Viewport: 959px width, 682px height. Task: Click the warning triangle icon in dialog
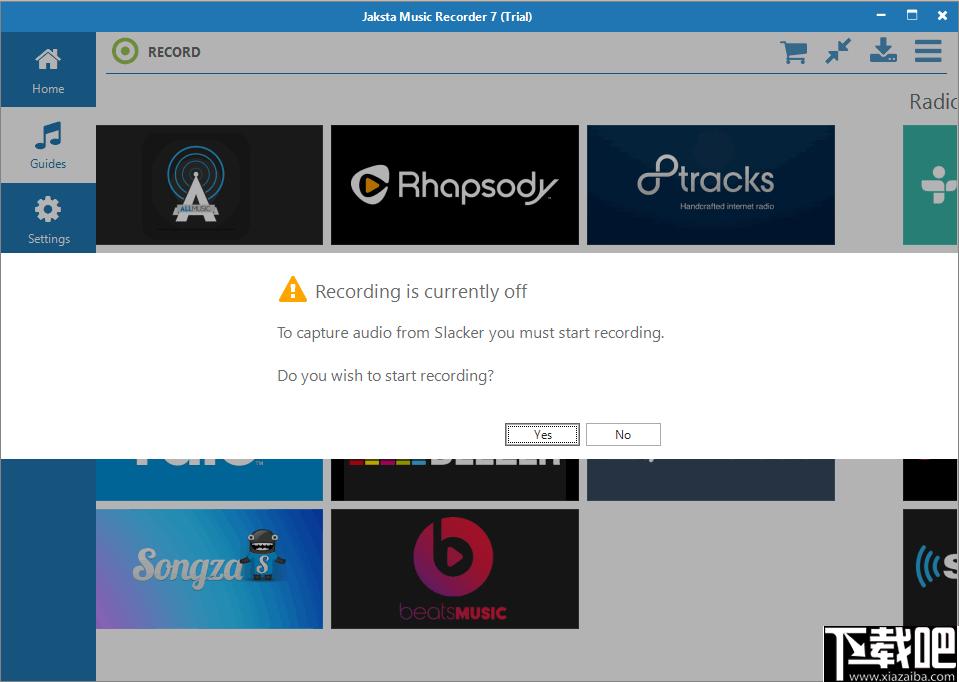(x=292, y=290)
